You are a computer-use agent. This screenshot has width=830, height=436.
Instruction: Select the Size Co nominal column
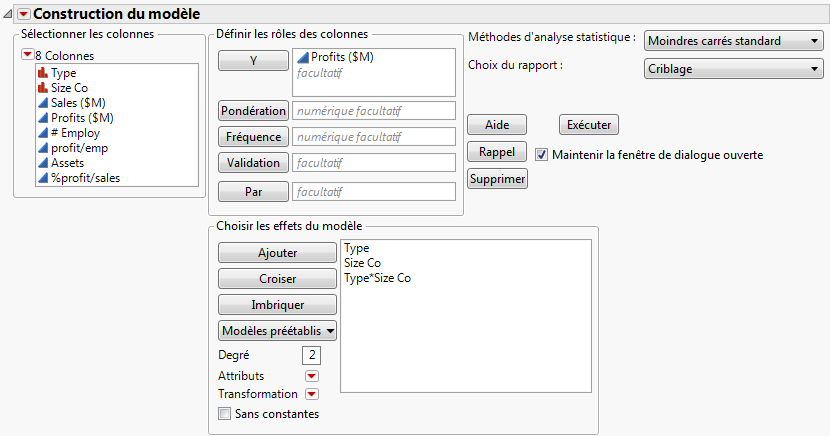tap(68, 88)
